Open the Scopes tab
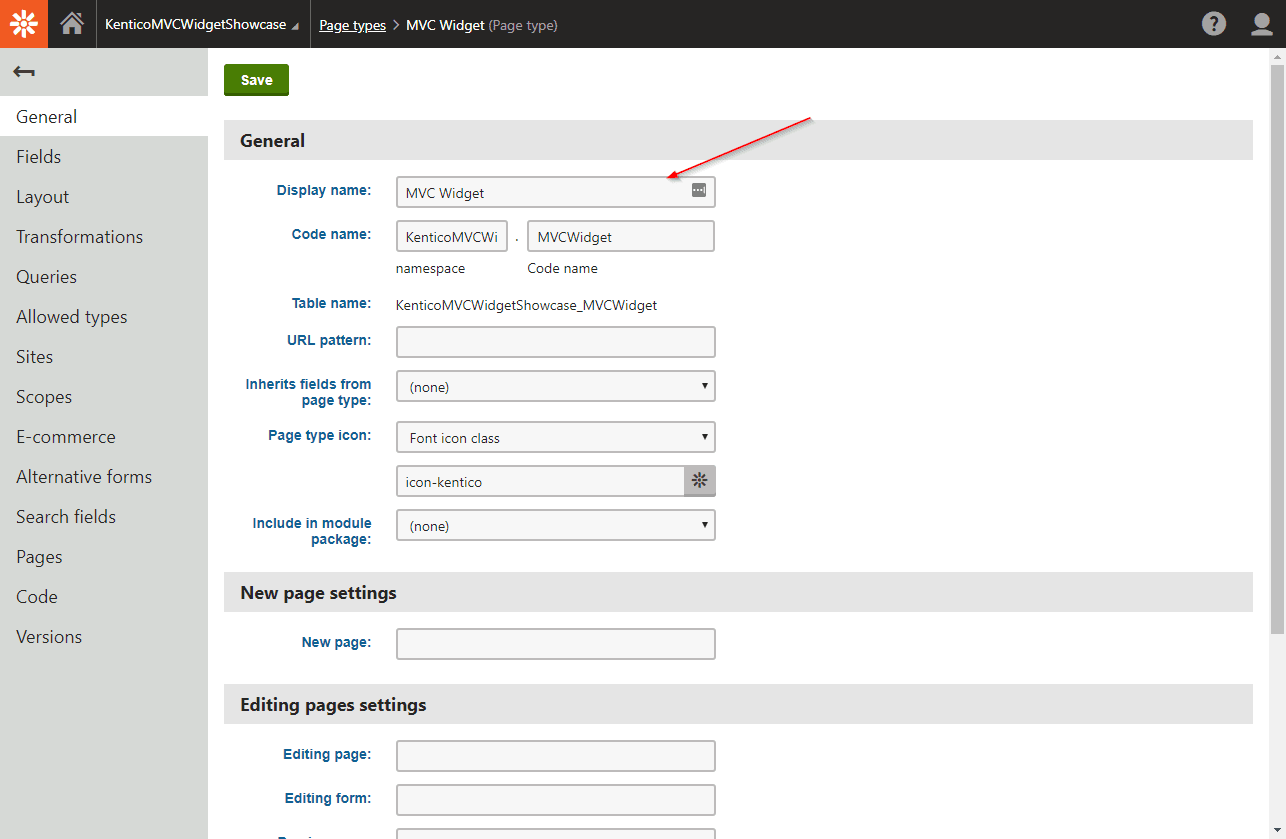Viewport: 1286px width, 839px height. (104, 396)
